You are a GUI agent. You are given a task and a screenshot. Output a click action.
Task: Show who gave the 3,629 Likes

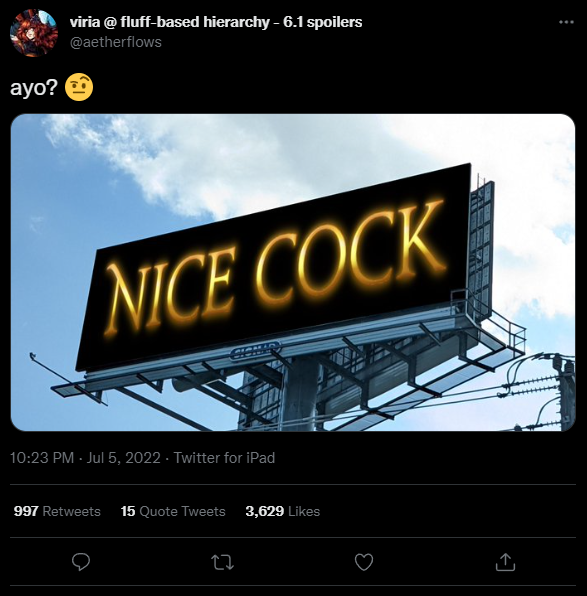click(282, 511)
